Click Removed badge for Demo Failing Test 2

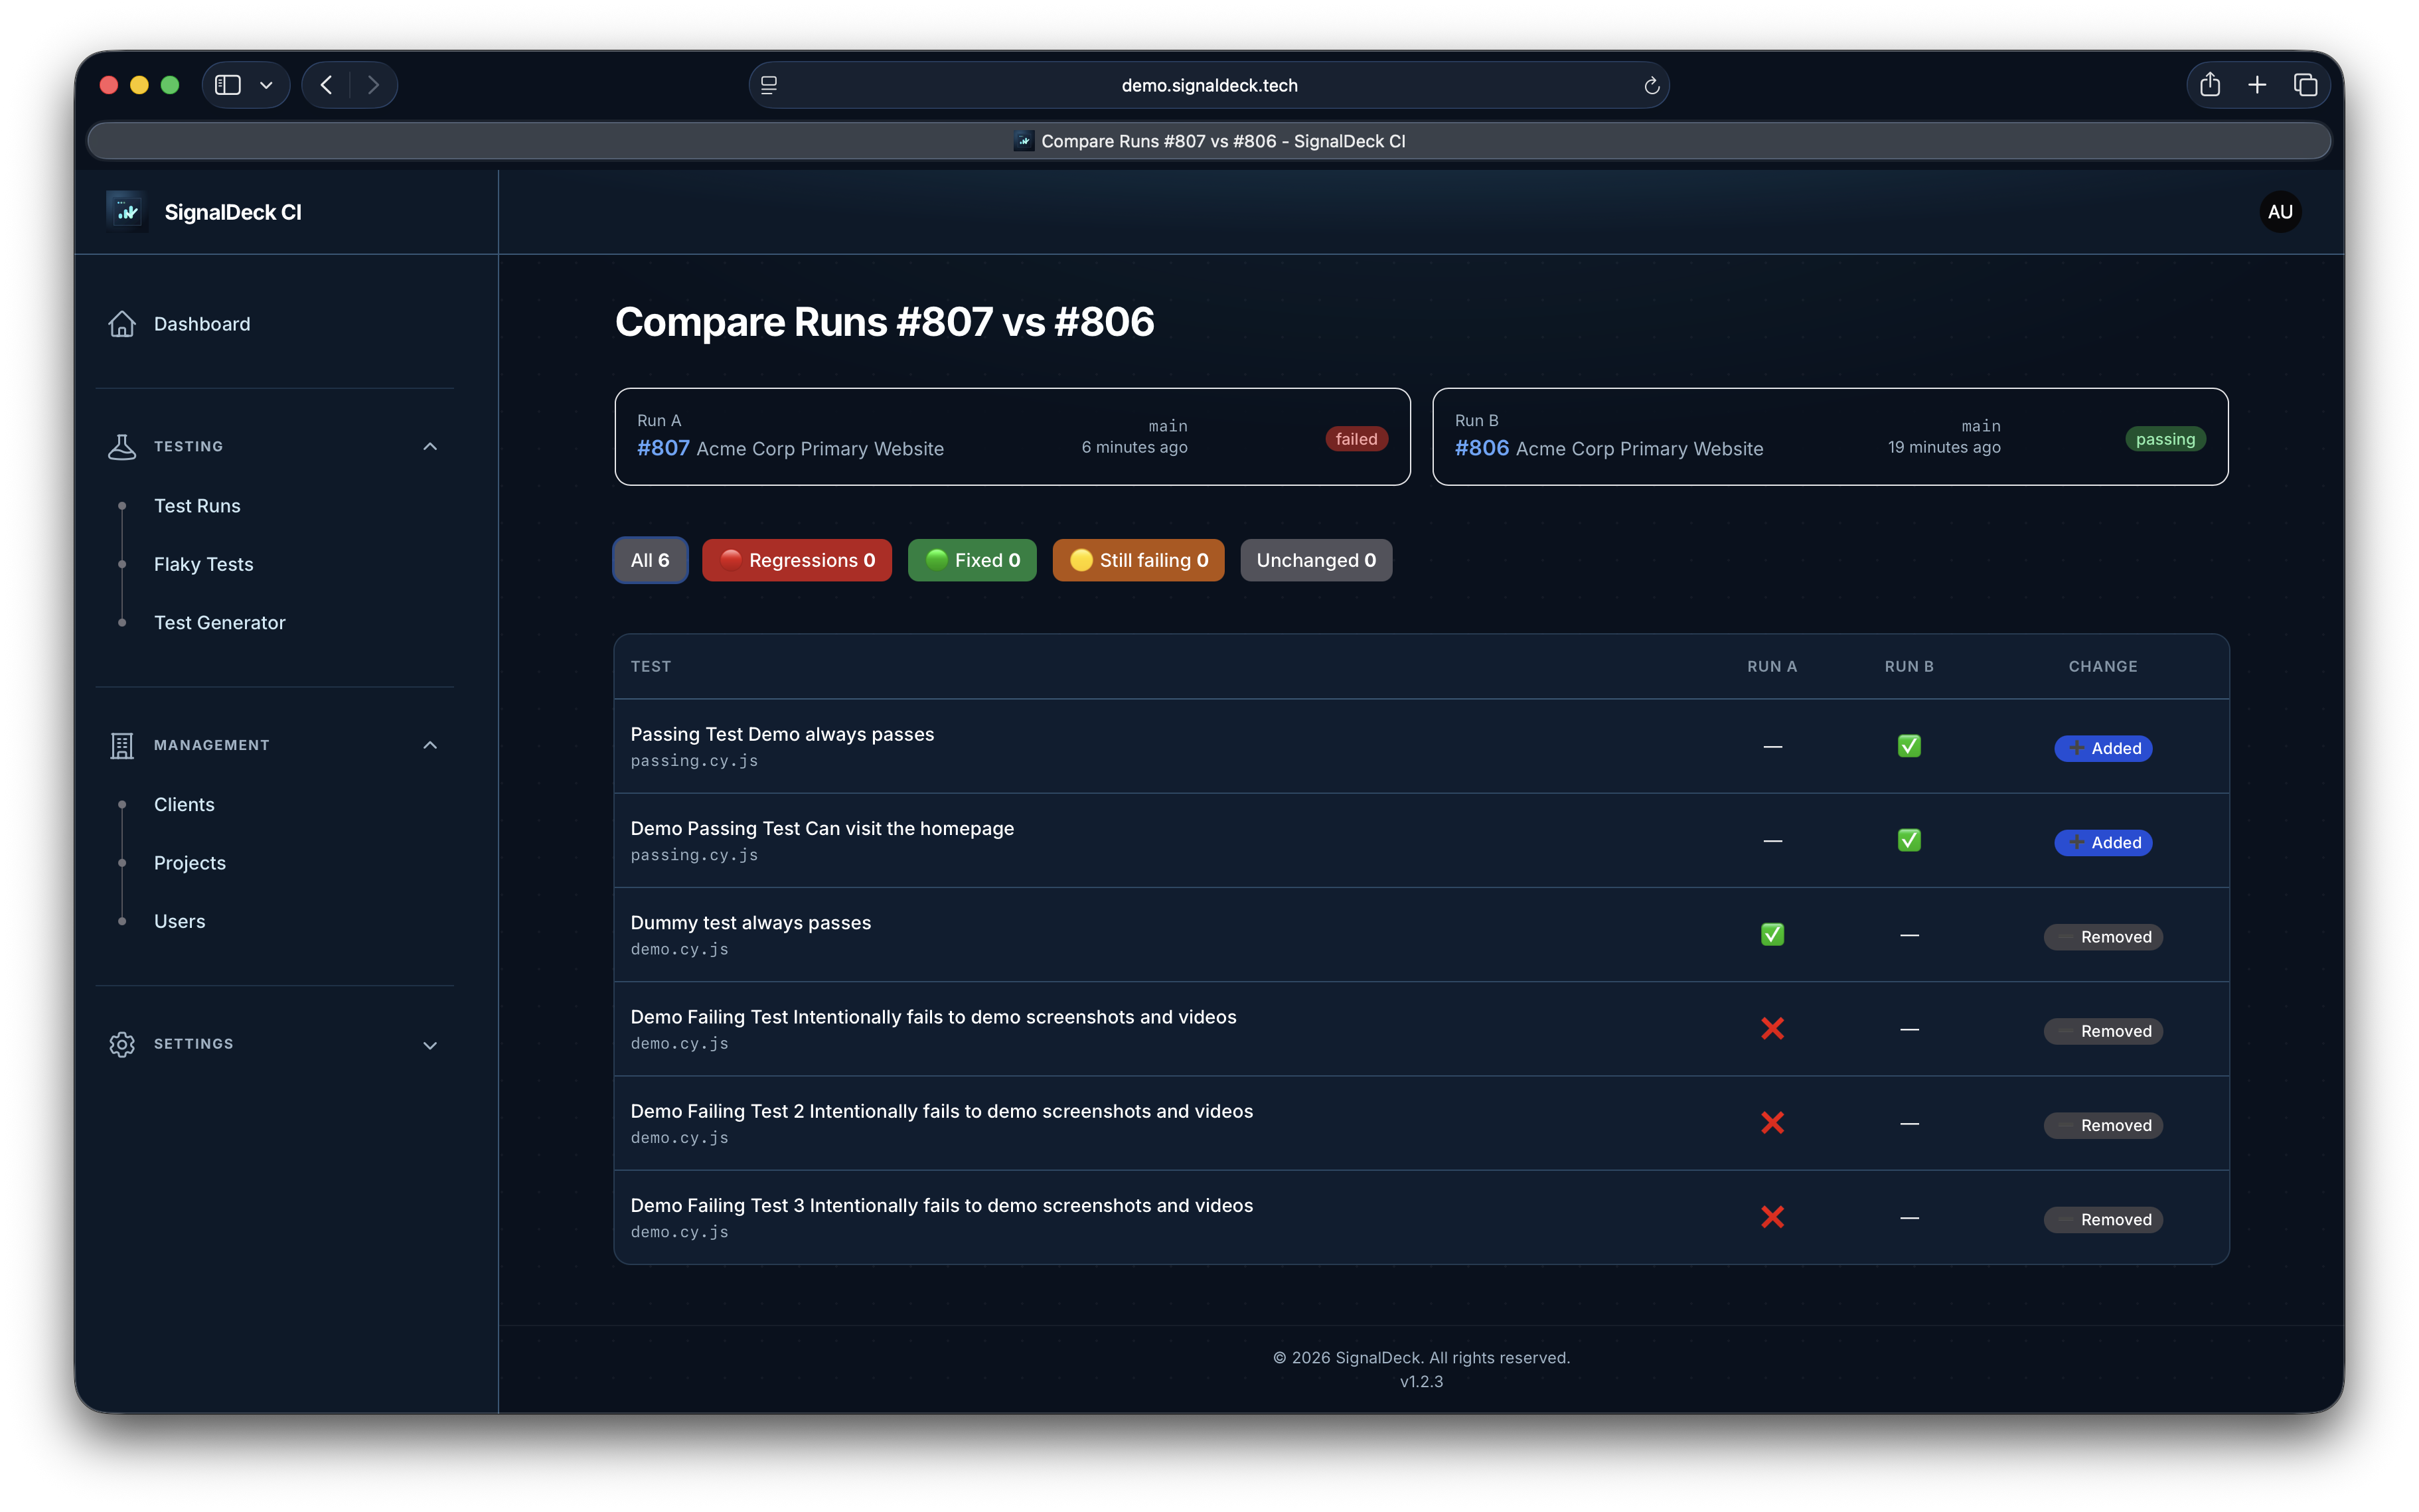point(2103,1125)
